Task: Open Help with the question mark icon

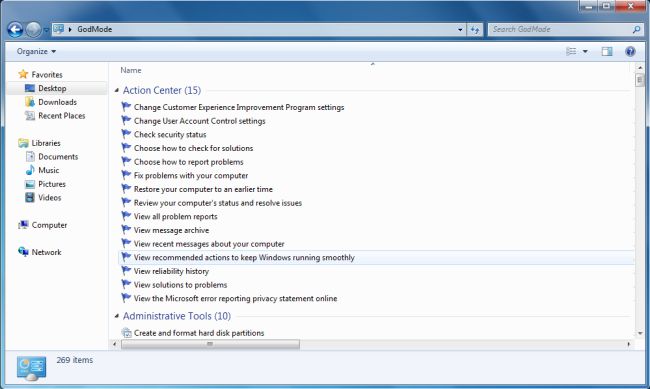Action: pyautogui.click(x=630, y=51)
